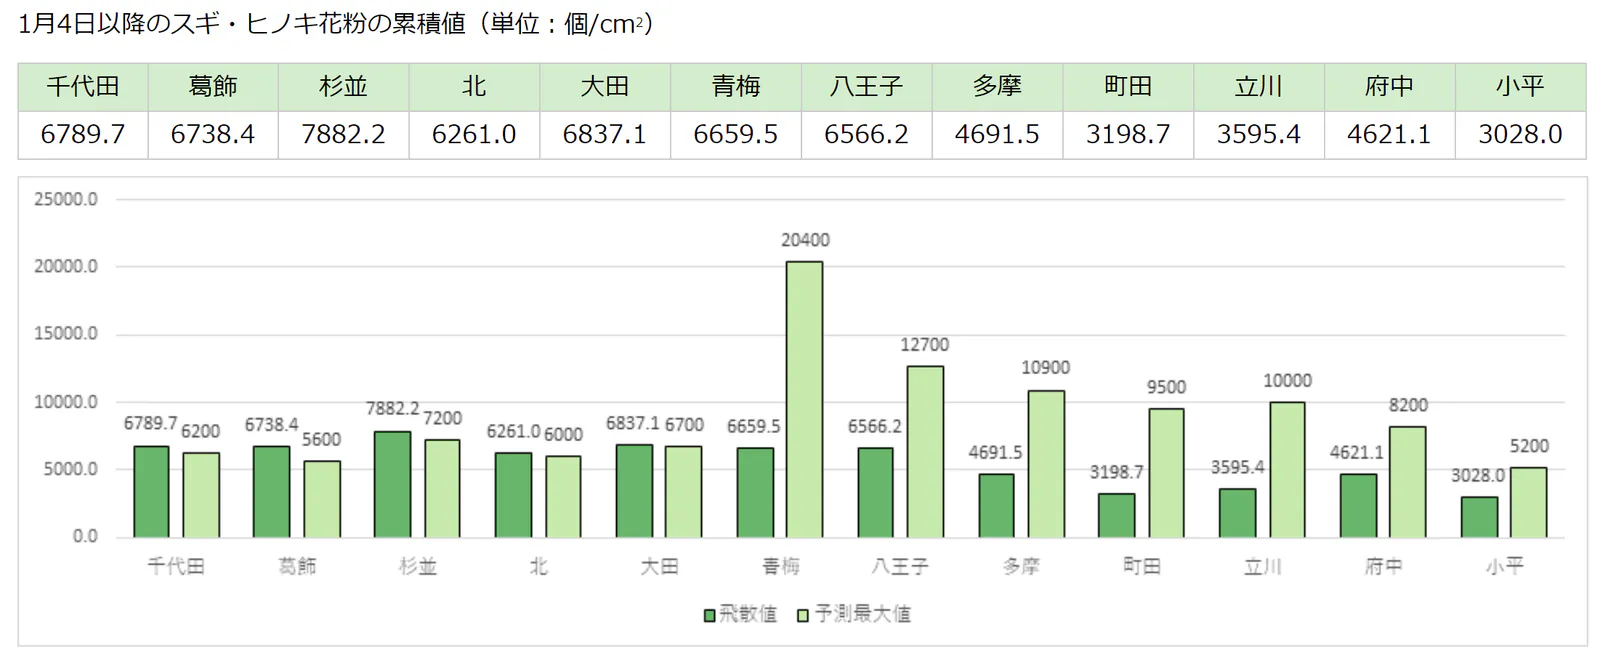Click the 5000.0 y-axis label
This screenshot has width=1600, height=649.
(x=70, y=469)
